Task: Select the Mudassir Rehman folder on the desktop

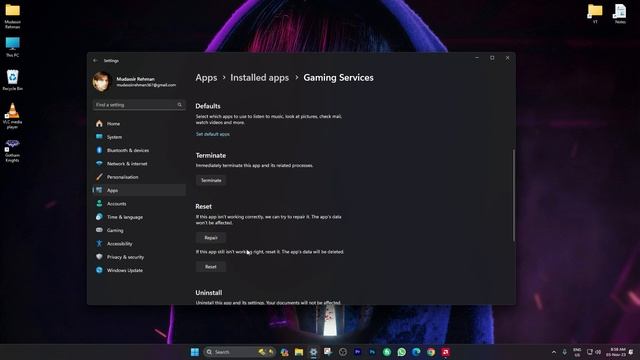Action: [x=13, y=16]
